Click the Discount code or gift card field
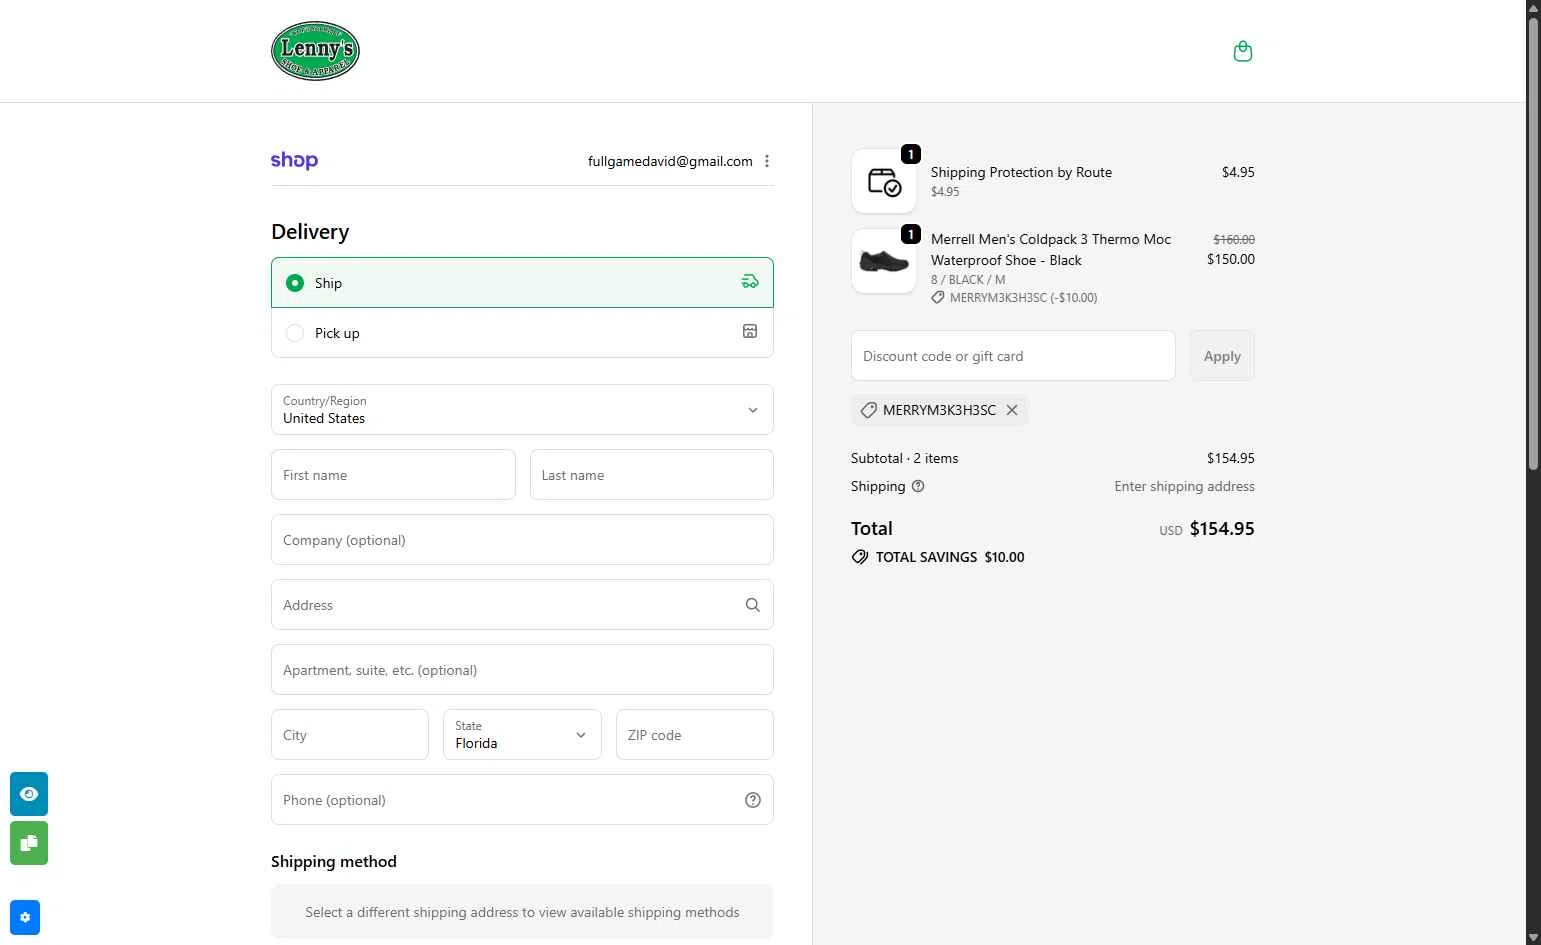 click(x=1013, y=356)
